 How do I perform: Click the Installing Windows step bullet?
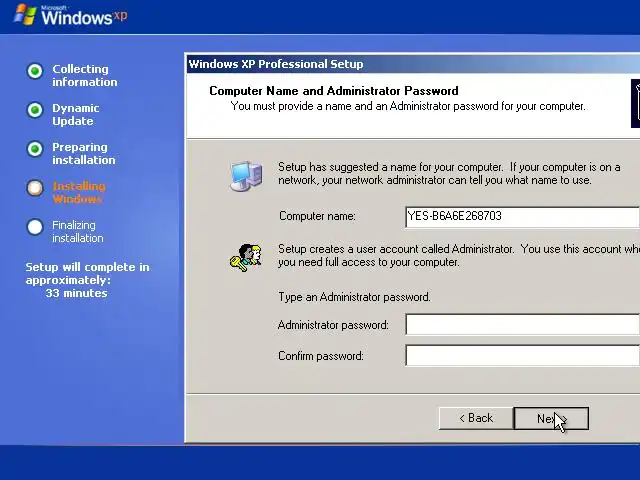point(35,188)
